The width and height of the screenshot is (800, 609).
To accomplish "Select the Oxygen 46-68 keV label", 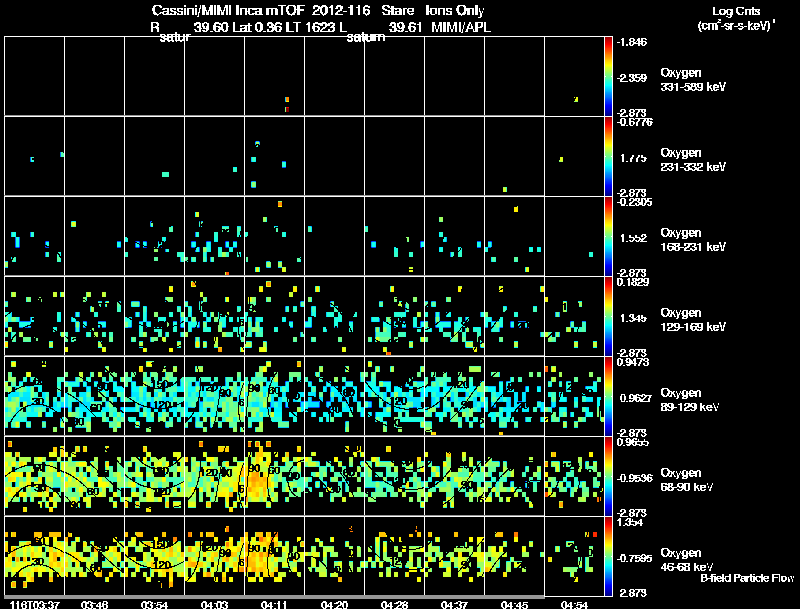I will pos(687,560).
